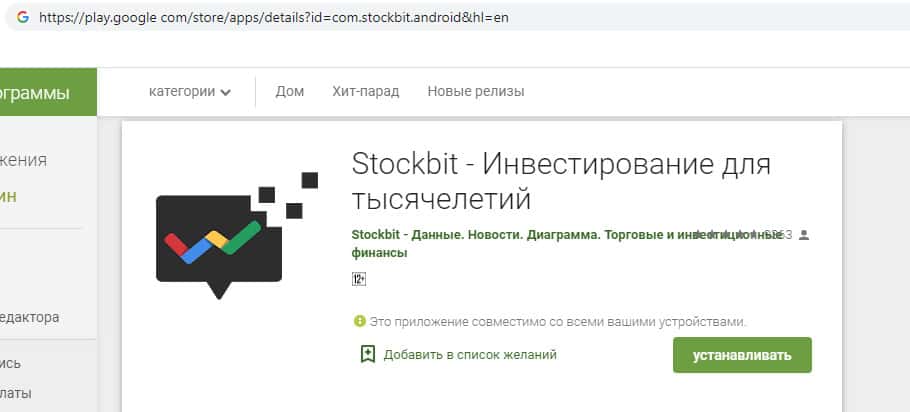Click the Stockbit app title heading

click(561, 182)
